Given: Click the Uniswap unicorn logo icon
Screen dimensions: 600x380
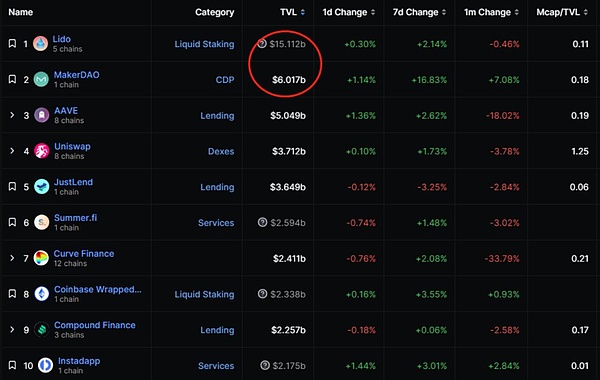Looking at the screenshot, I should point(42,151).
